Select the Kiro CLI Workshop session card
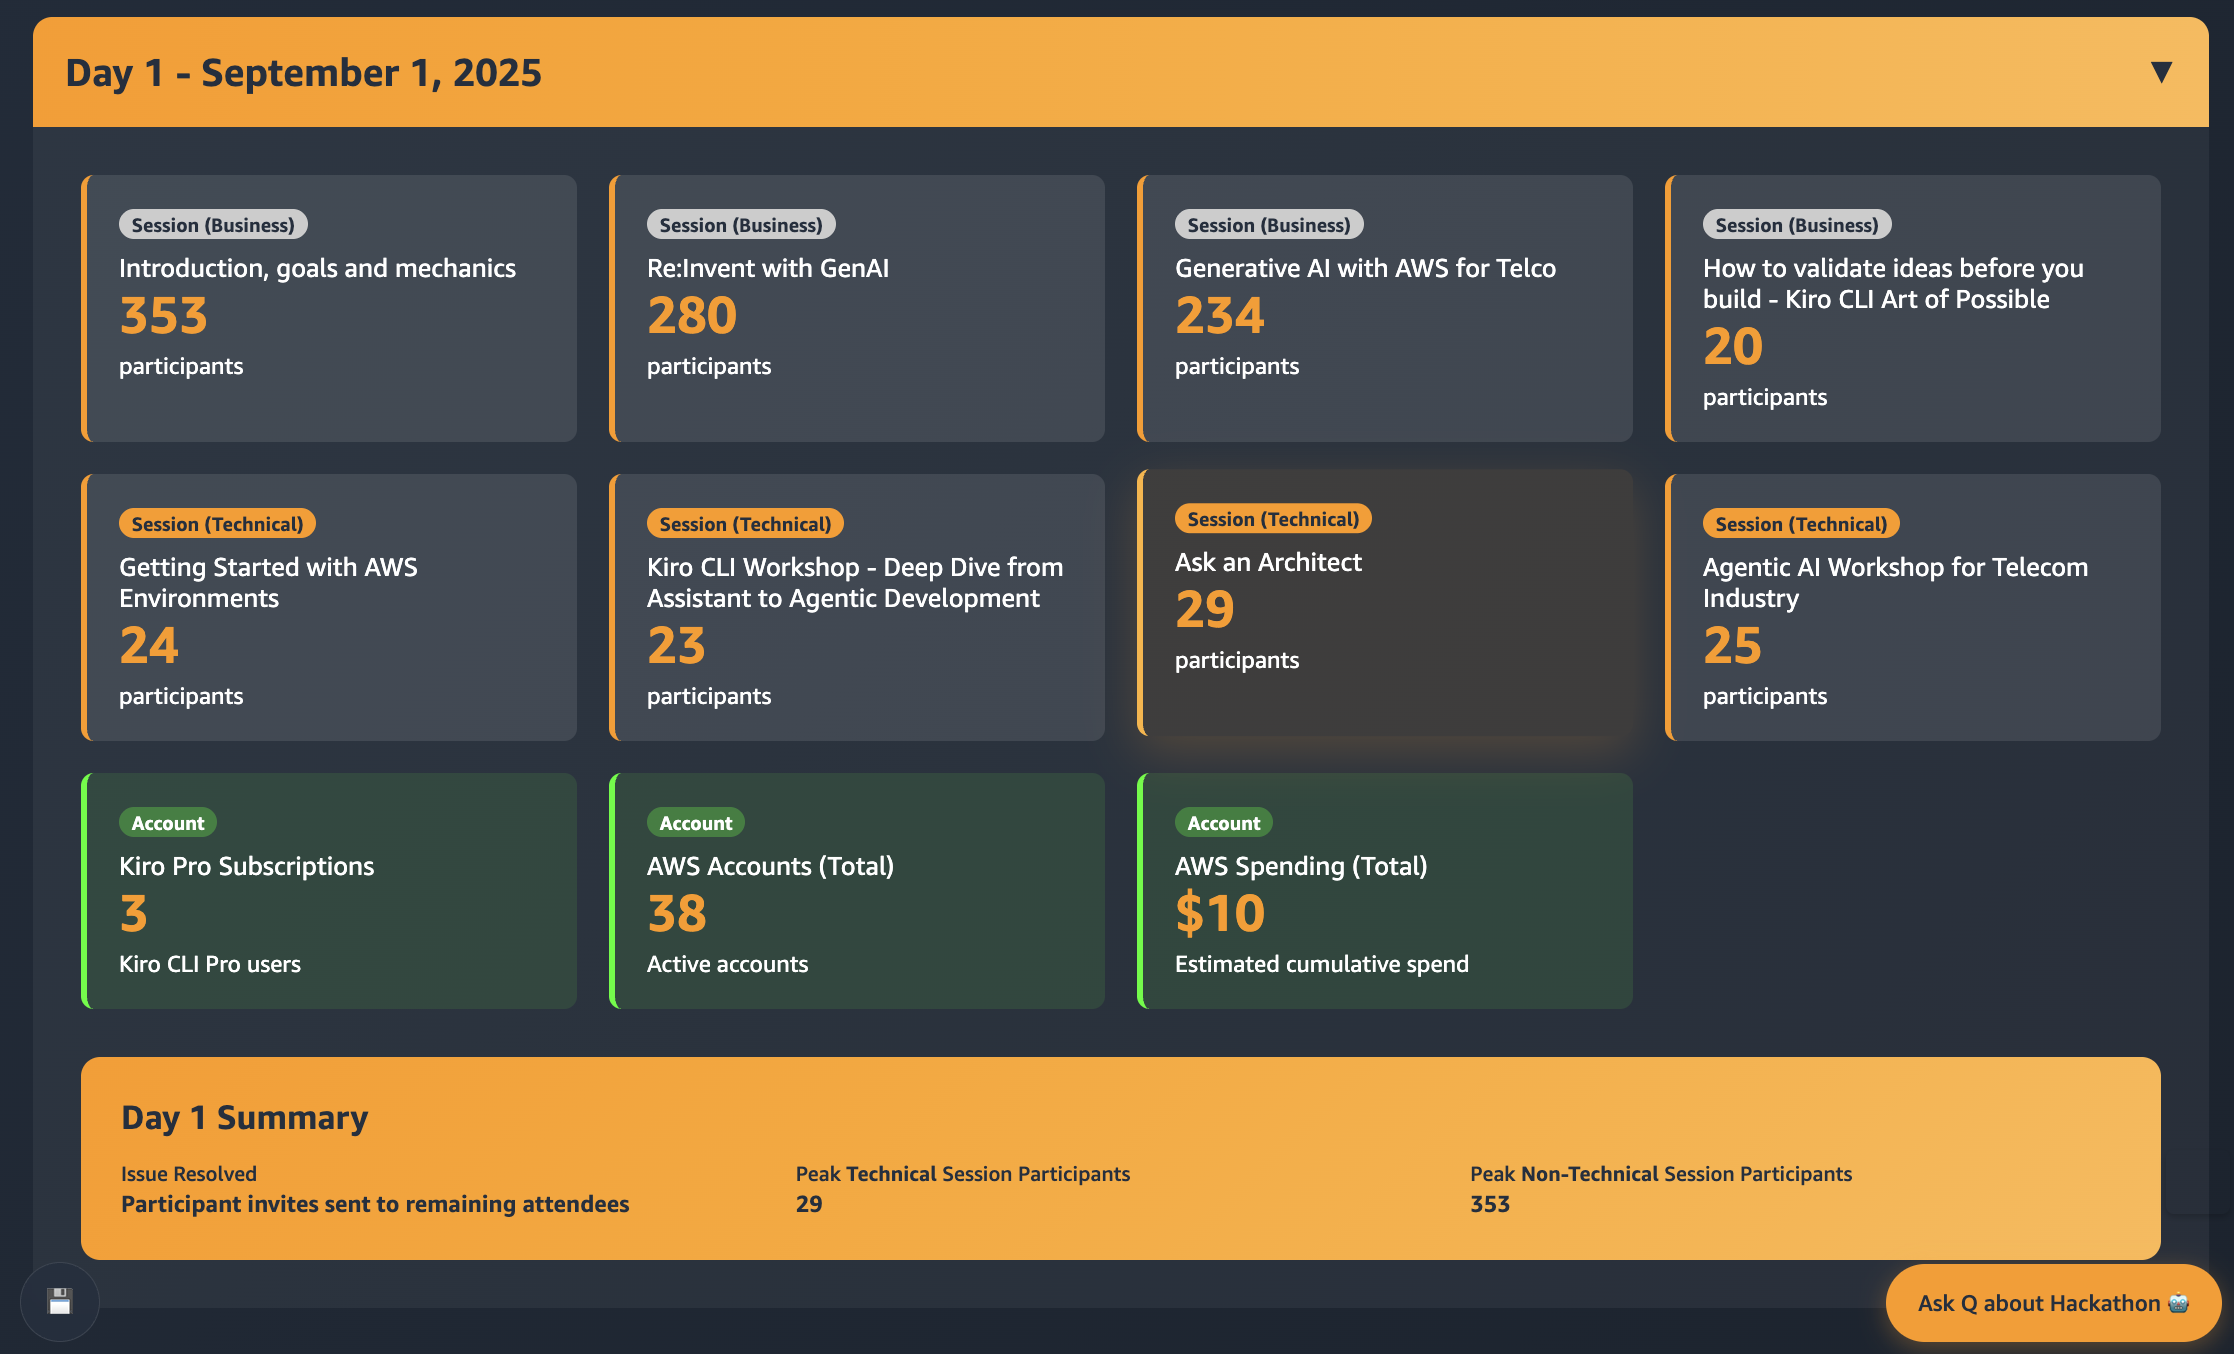The height and width of the screenshot is (1354, 2234). (x=857, y=607)
